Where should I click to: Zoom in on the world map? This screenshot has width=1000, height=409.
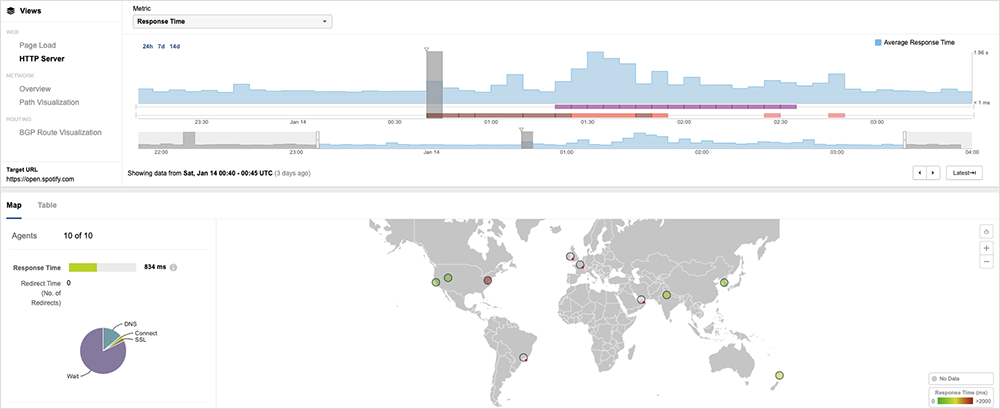986,247
